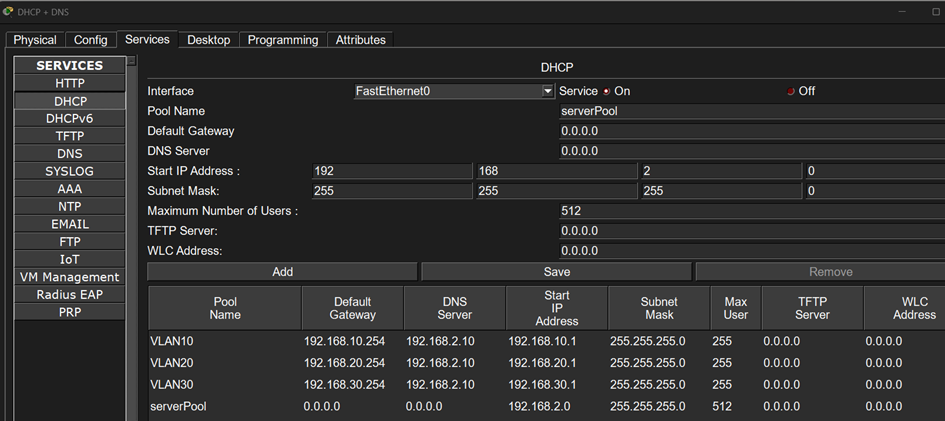Click start IP cell 192.168.10.1
The width and height of the screenshot is (945, 421).
coord(542,341)
